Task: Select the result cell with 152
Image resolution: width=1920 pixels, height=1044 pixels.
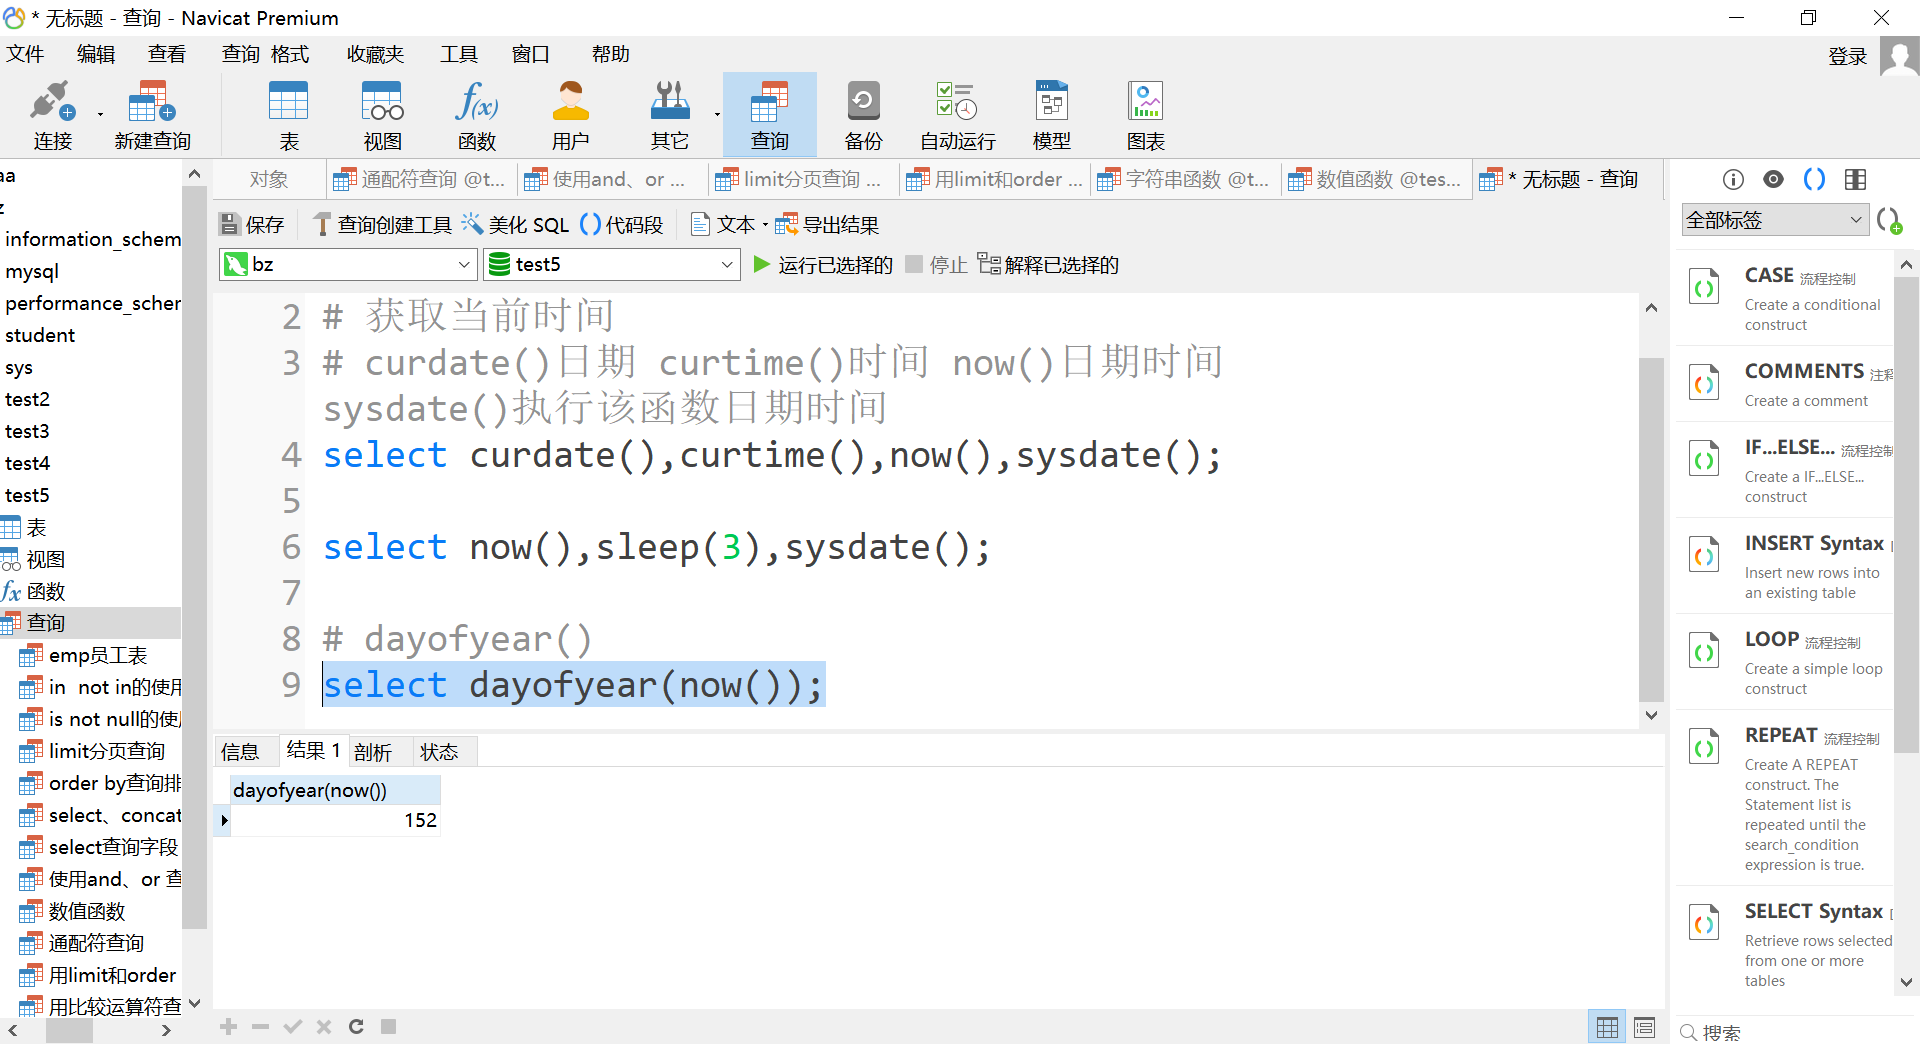Action: click(x=335, y=820)
